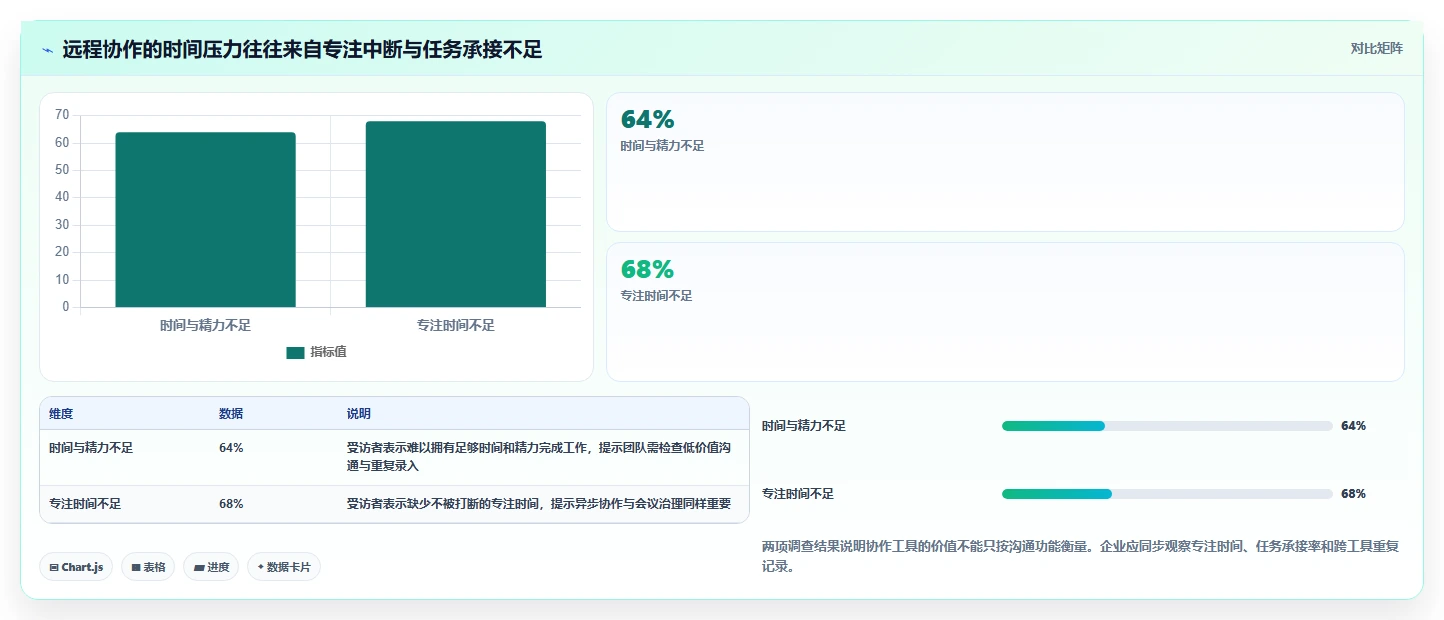Click y-axis value 70 on chart
Image resolution: width=1444 pixels, height=620 pixels.
[62, 115]
